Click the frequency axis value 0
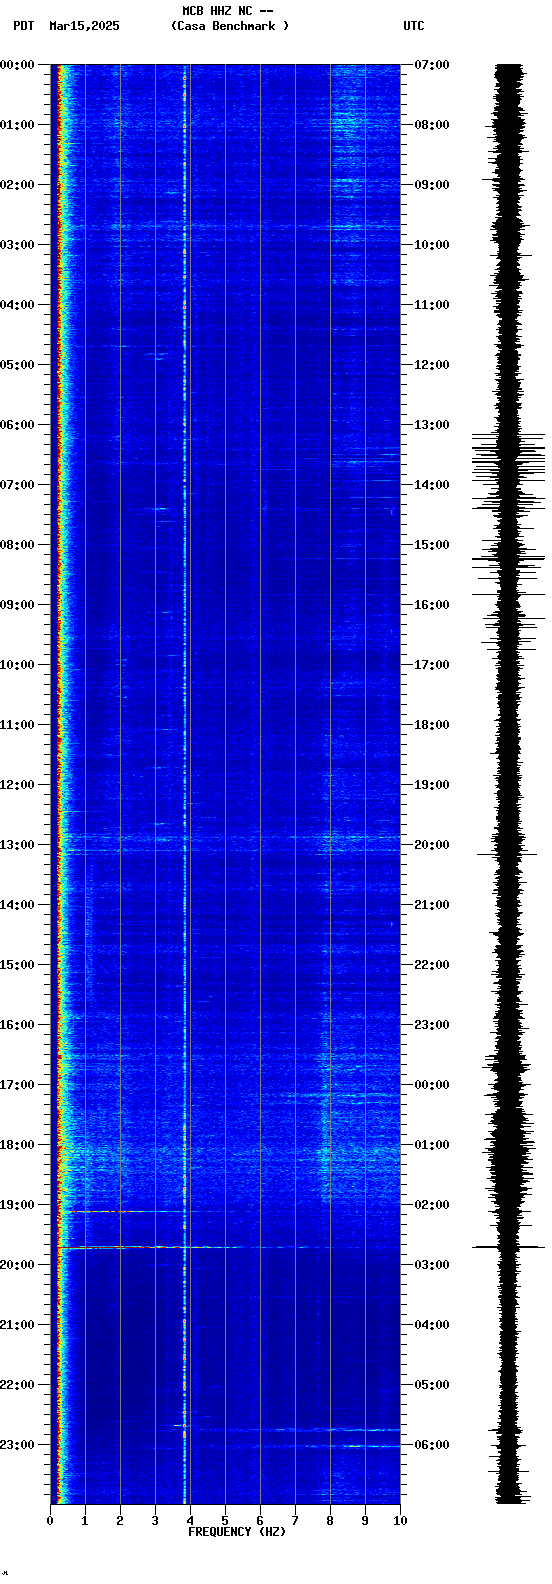 tap(50, 1521)
